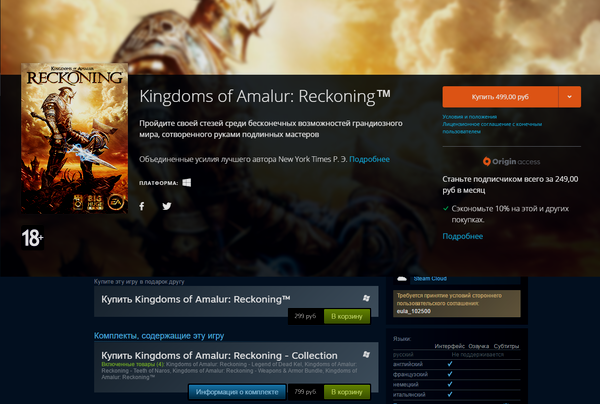
Task: Click Не поддерживается text in русский row
Action: [x=478, y=355]
